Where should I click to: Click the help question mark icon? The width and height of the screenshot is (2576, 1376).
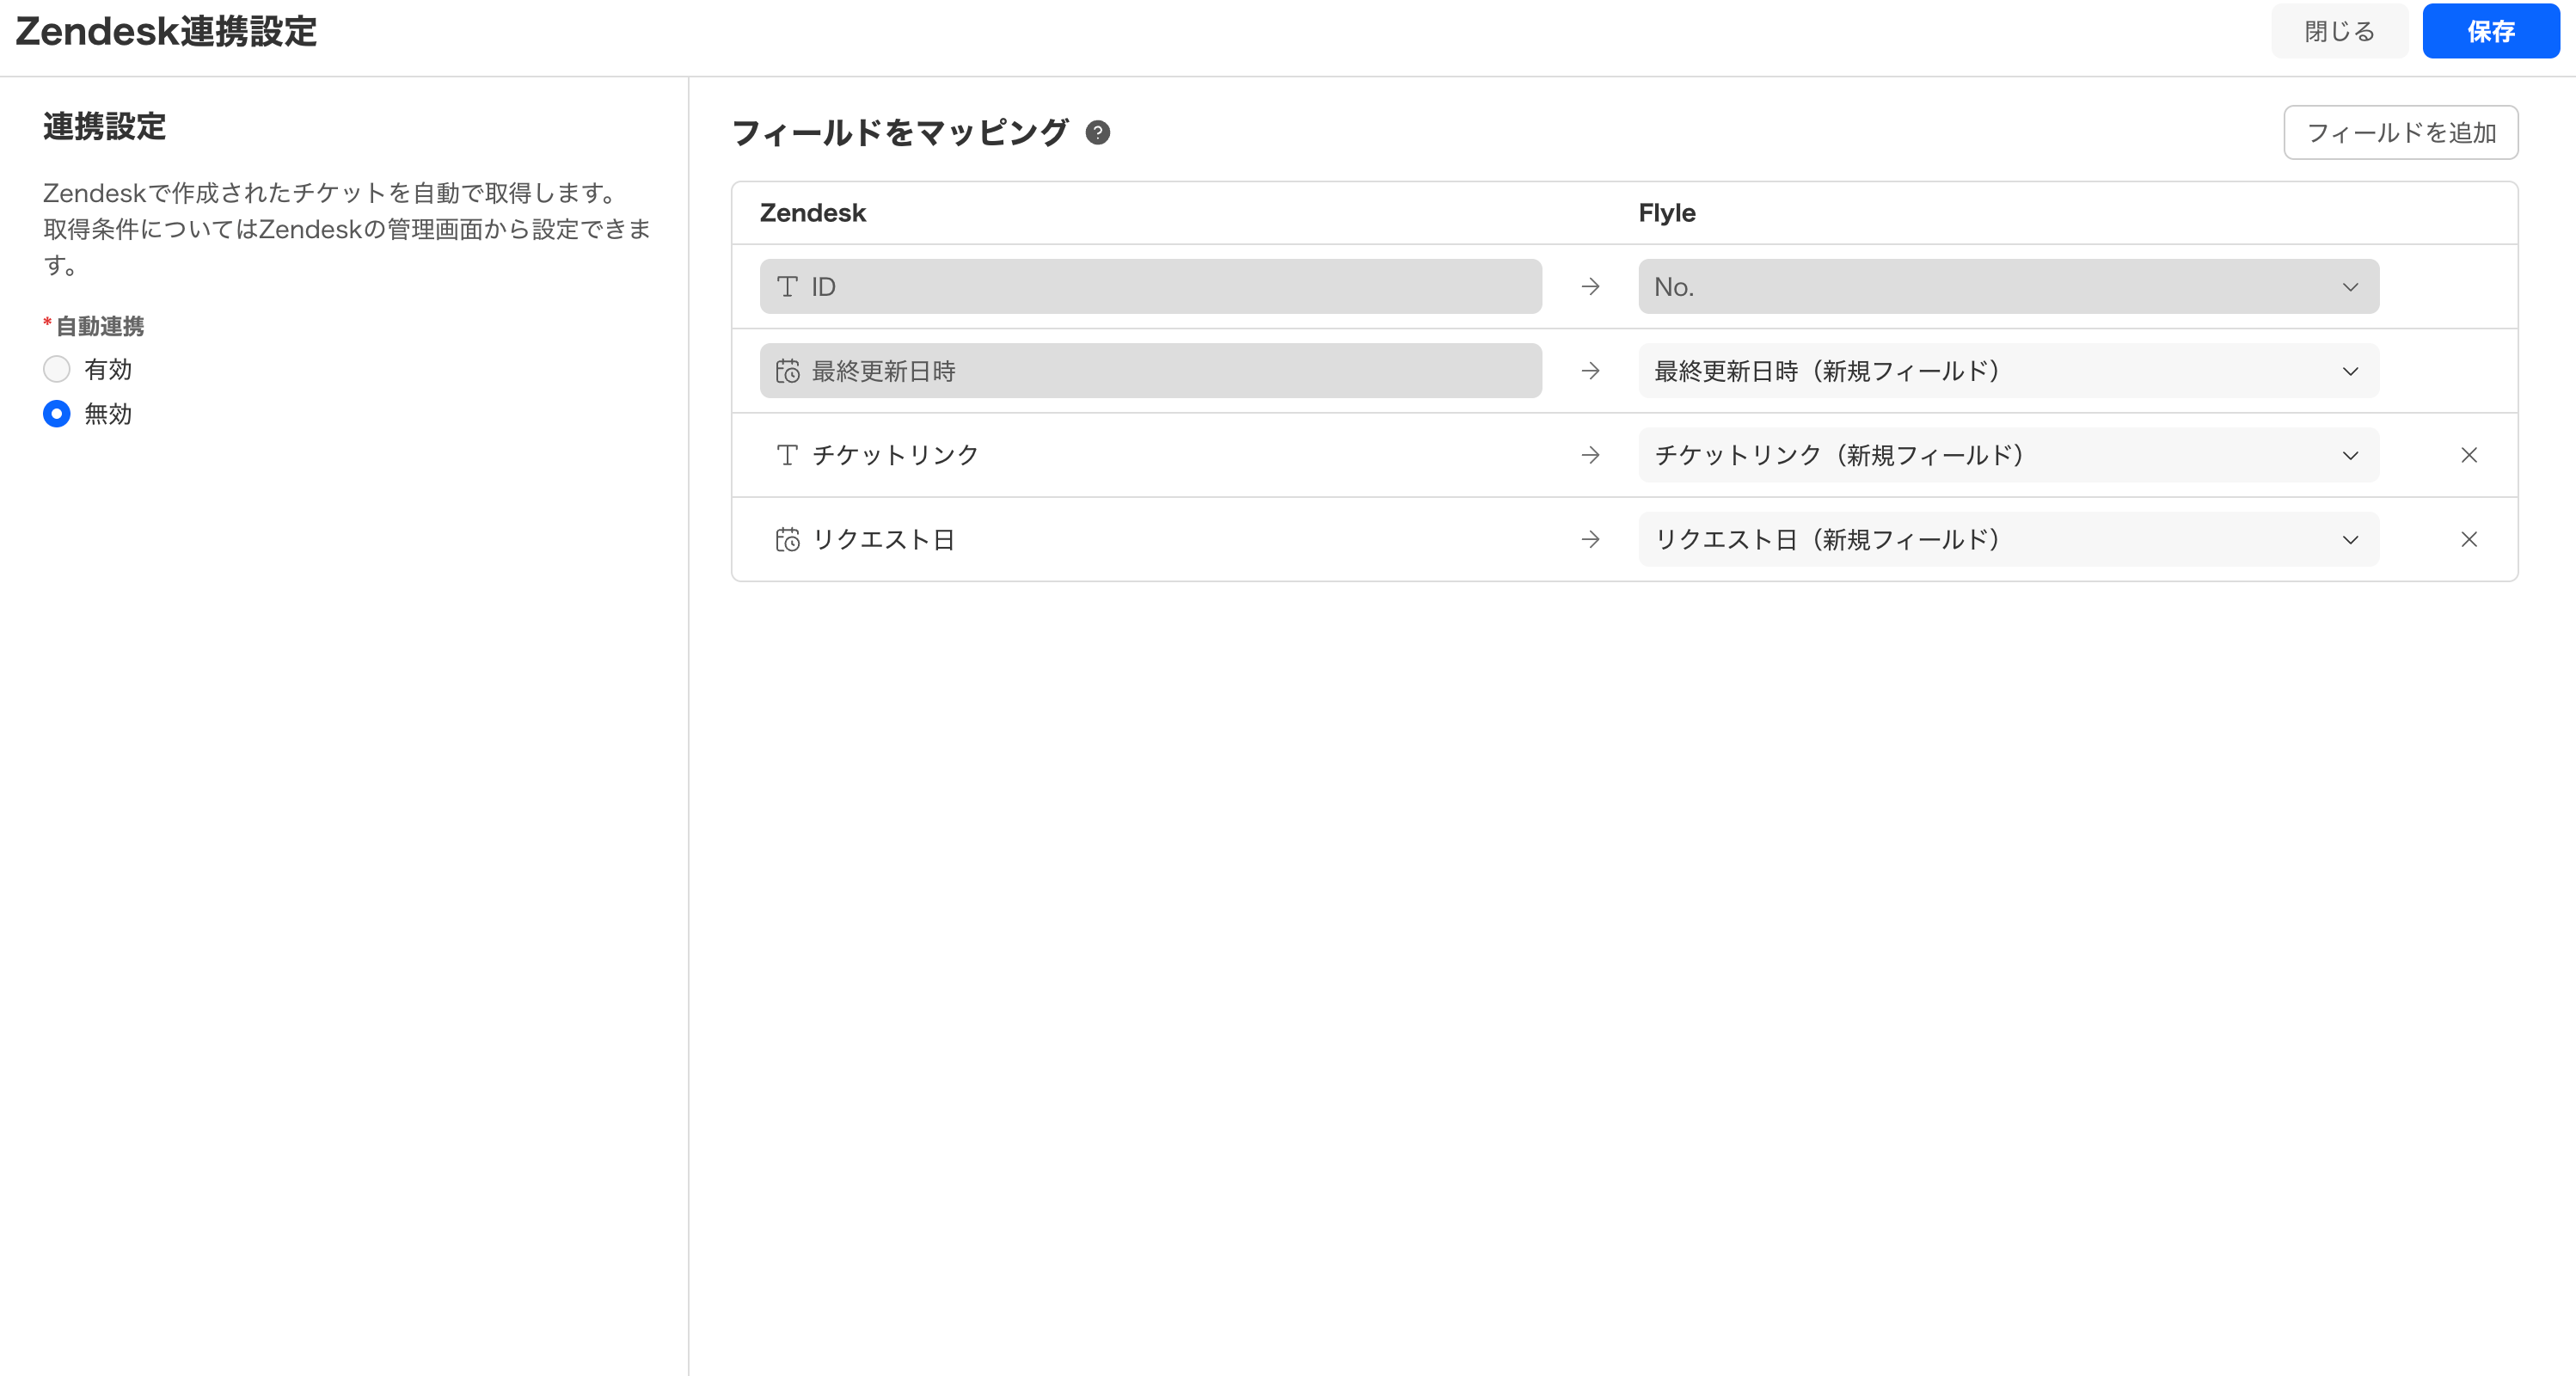[1097, 132]
